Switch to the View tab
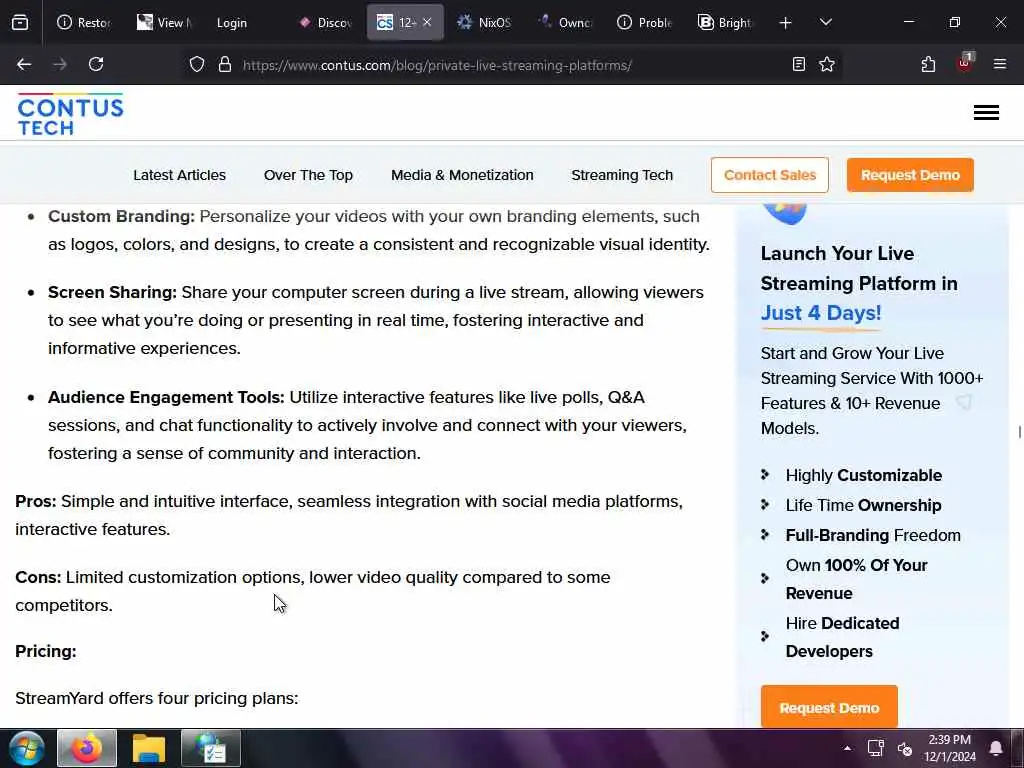1024x768 pixels. pos(165,23)
